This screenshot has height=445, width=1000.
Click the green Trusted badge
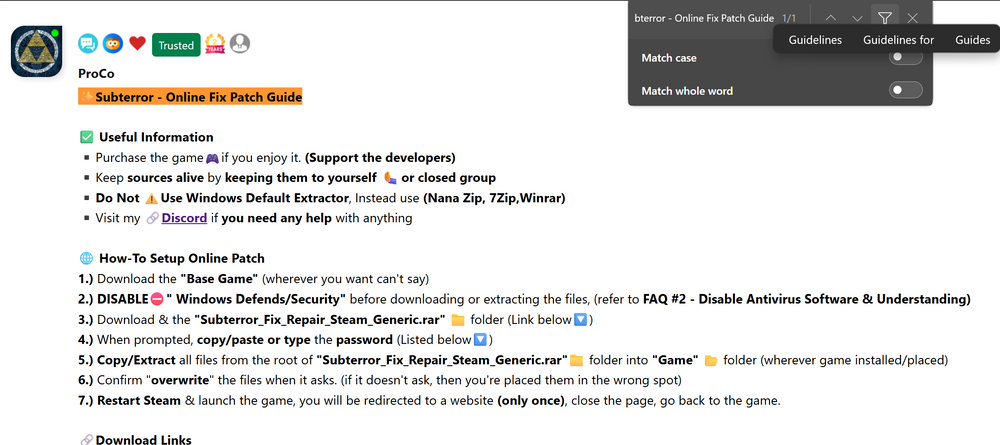pos(176,45)
